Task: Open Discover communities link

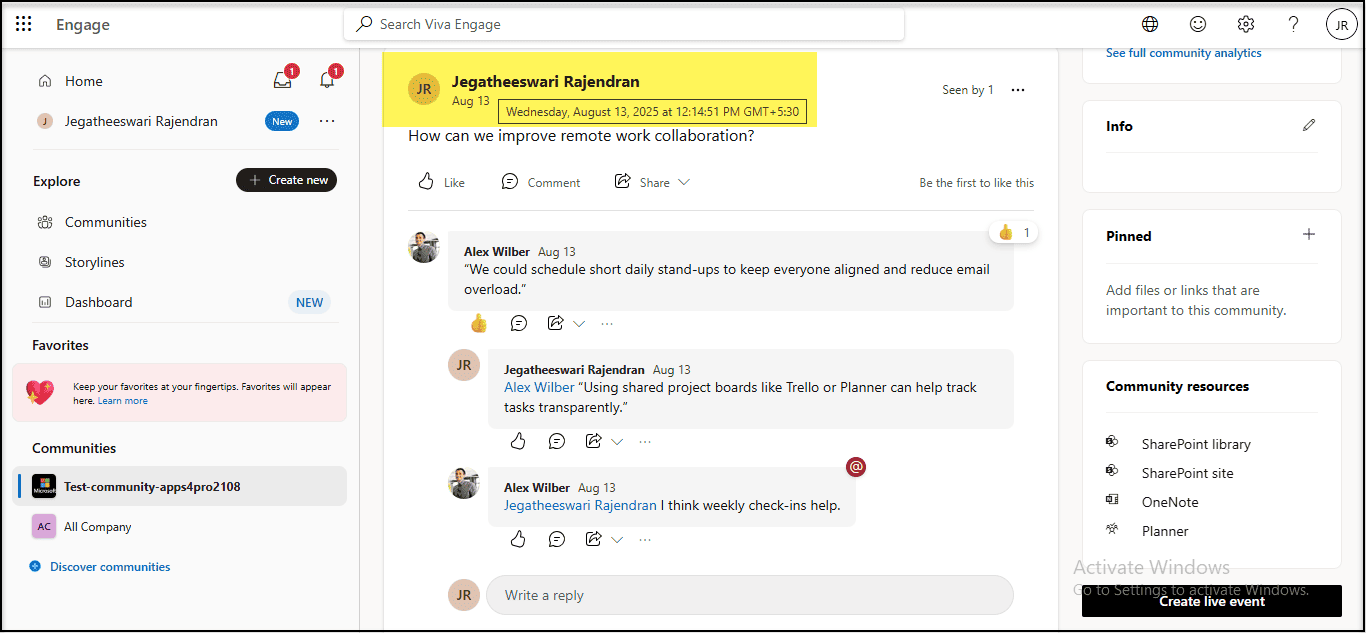Action: point(110,567)
